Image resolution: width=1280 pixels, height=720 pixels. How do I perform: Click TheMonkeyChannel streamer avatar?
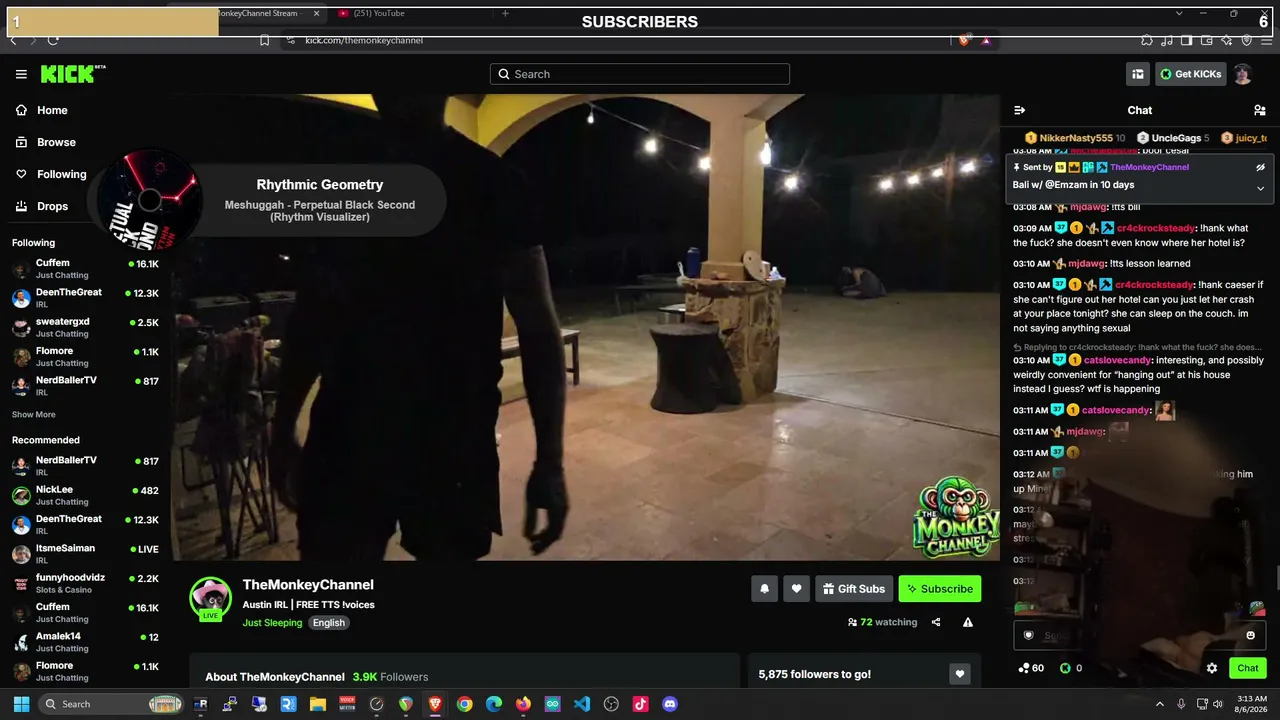[211, 598]
